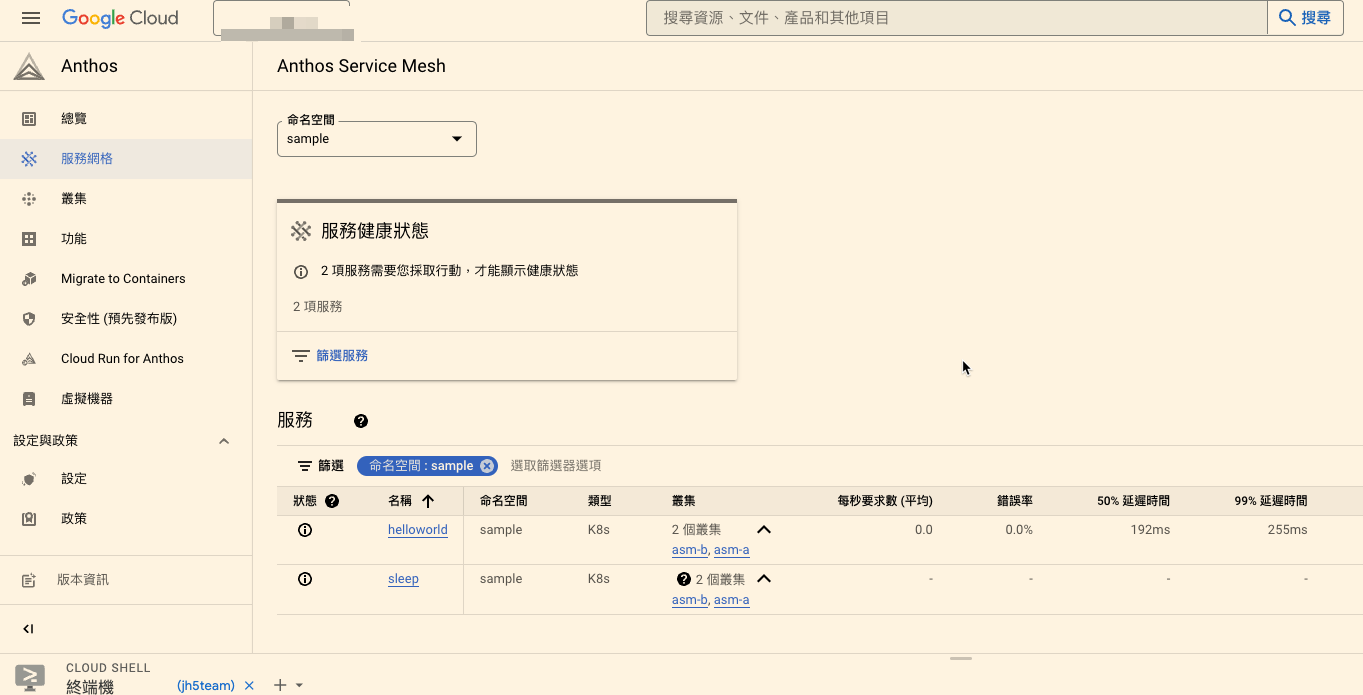
Task: Open the 叢集 clusters icon in sidebar
Action: tap(29, 199)
